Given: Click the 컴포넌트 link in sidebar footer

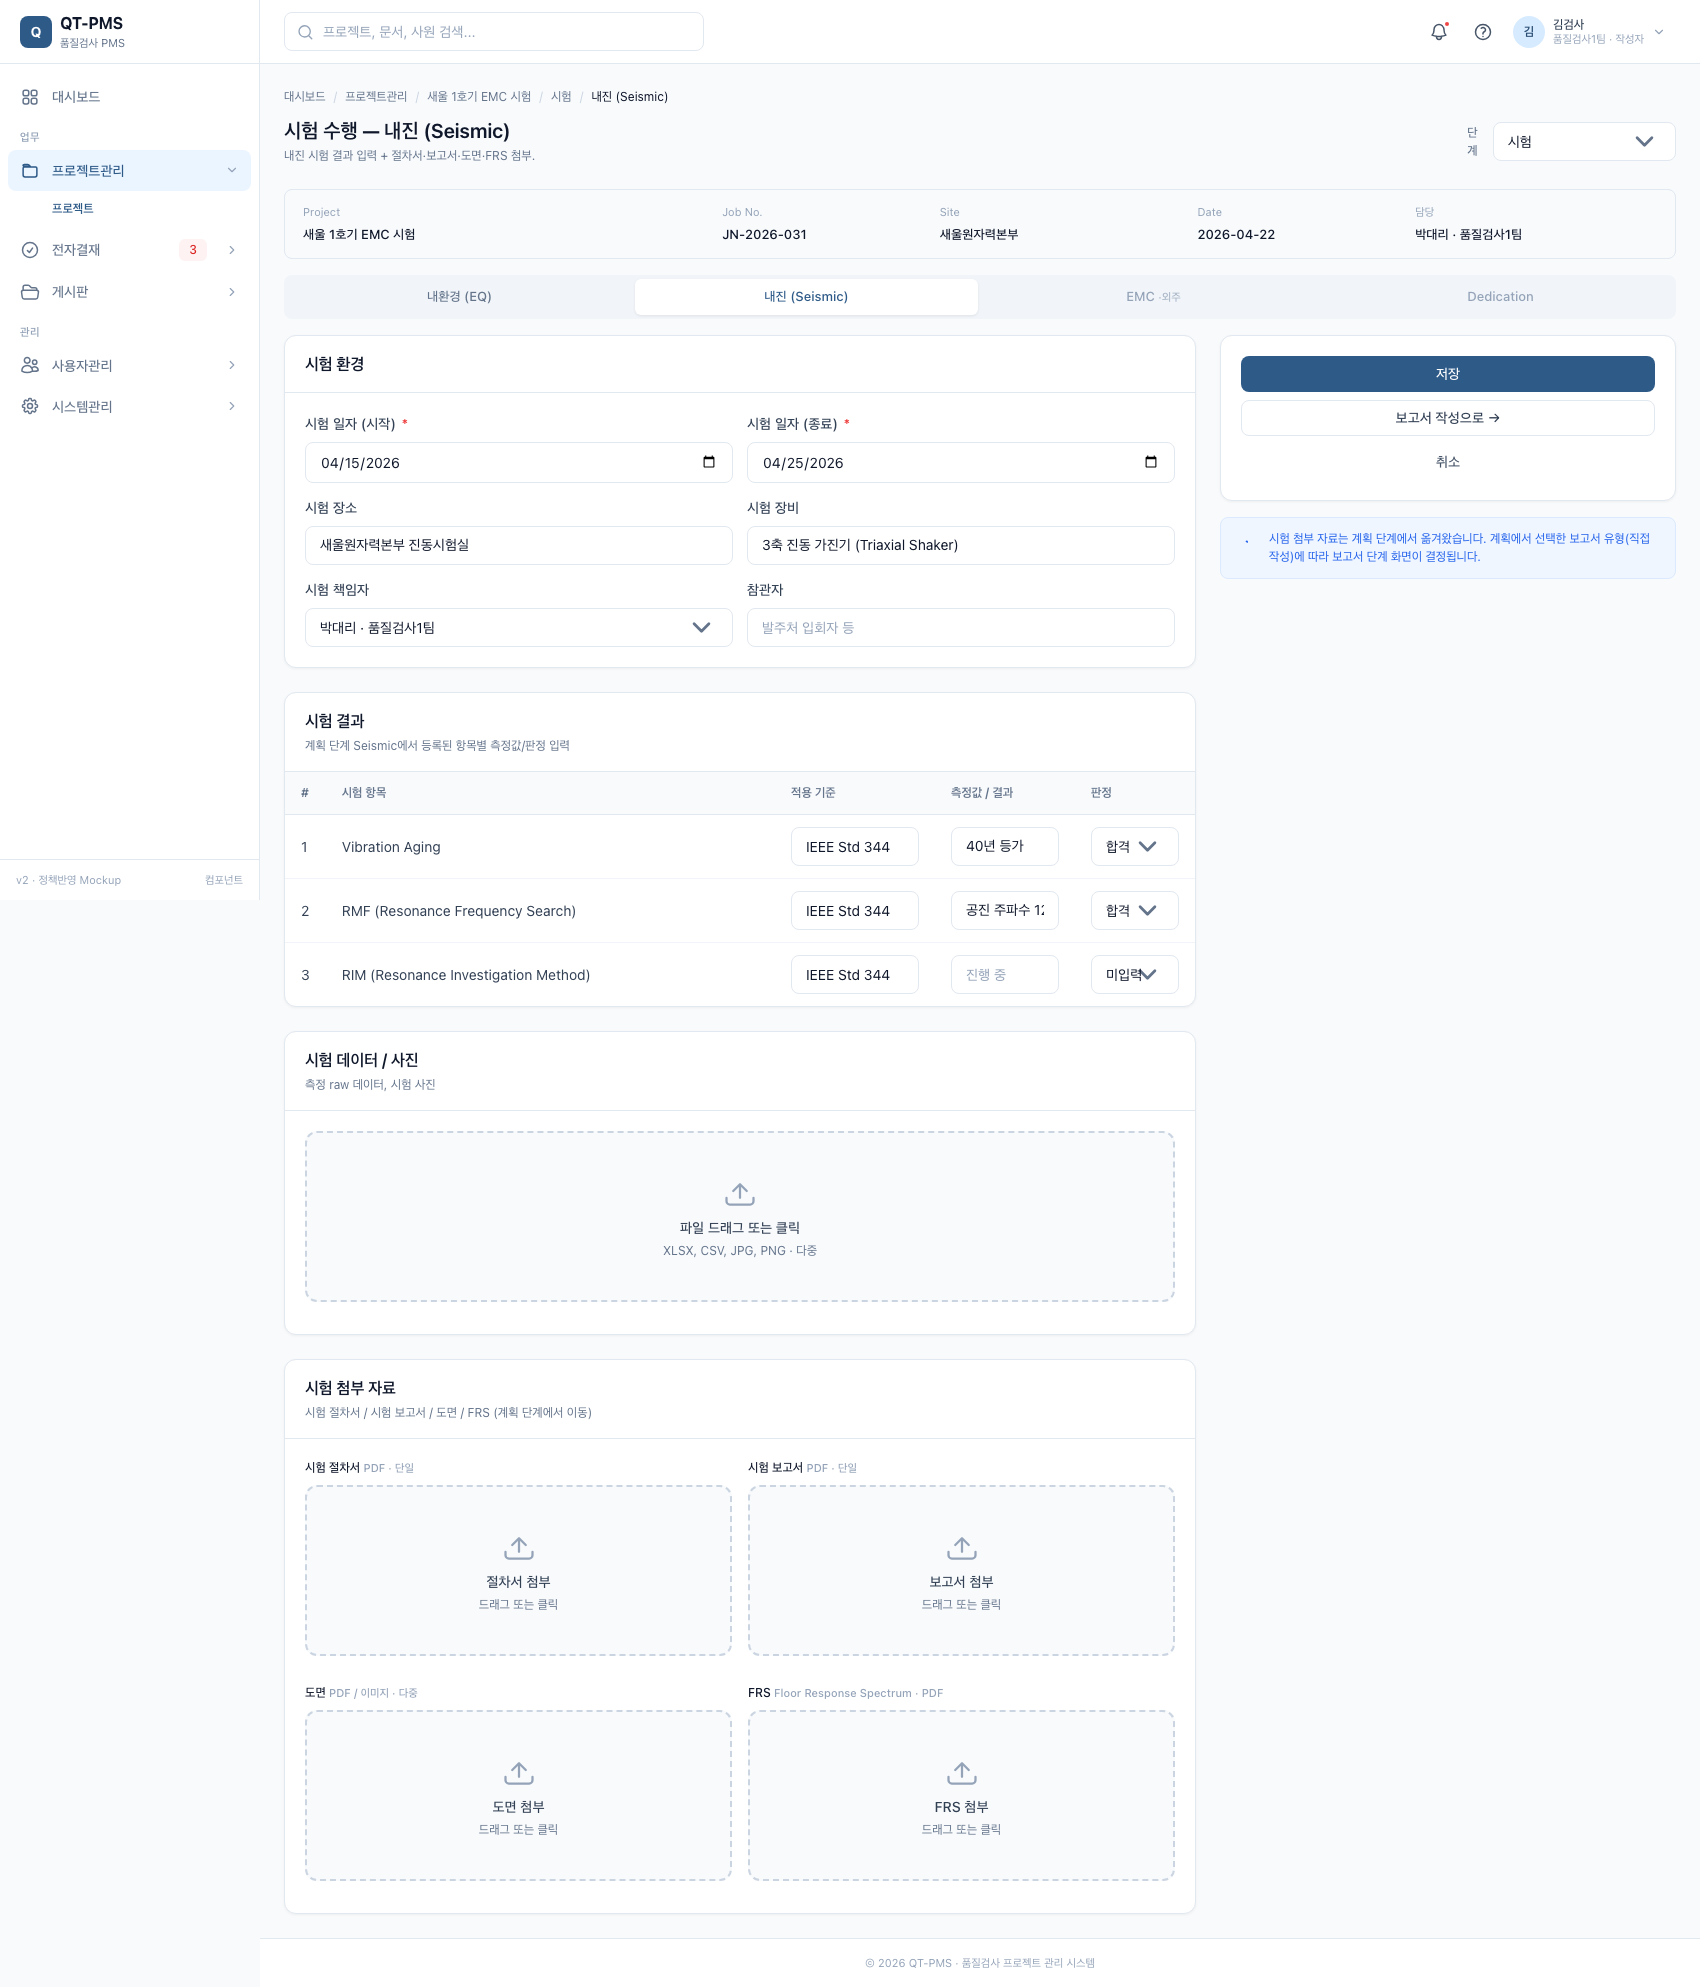Looking at the screenshot, I should tap(224, 880).
